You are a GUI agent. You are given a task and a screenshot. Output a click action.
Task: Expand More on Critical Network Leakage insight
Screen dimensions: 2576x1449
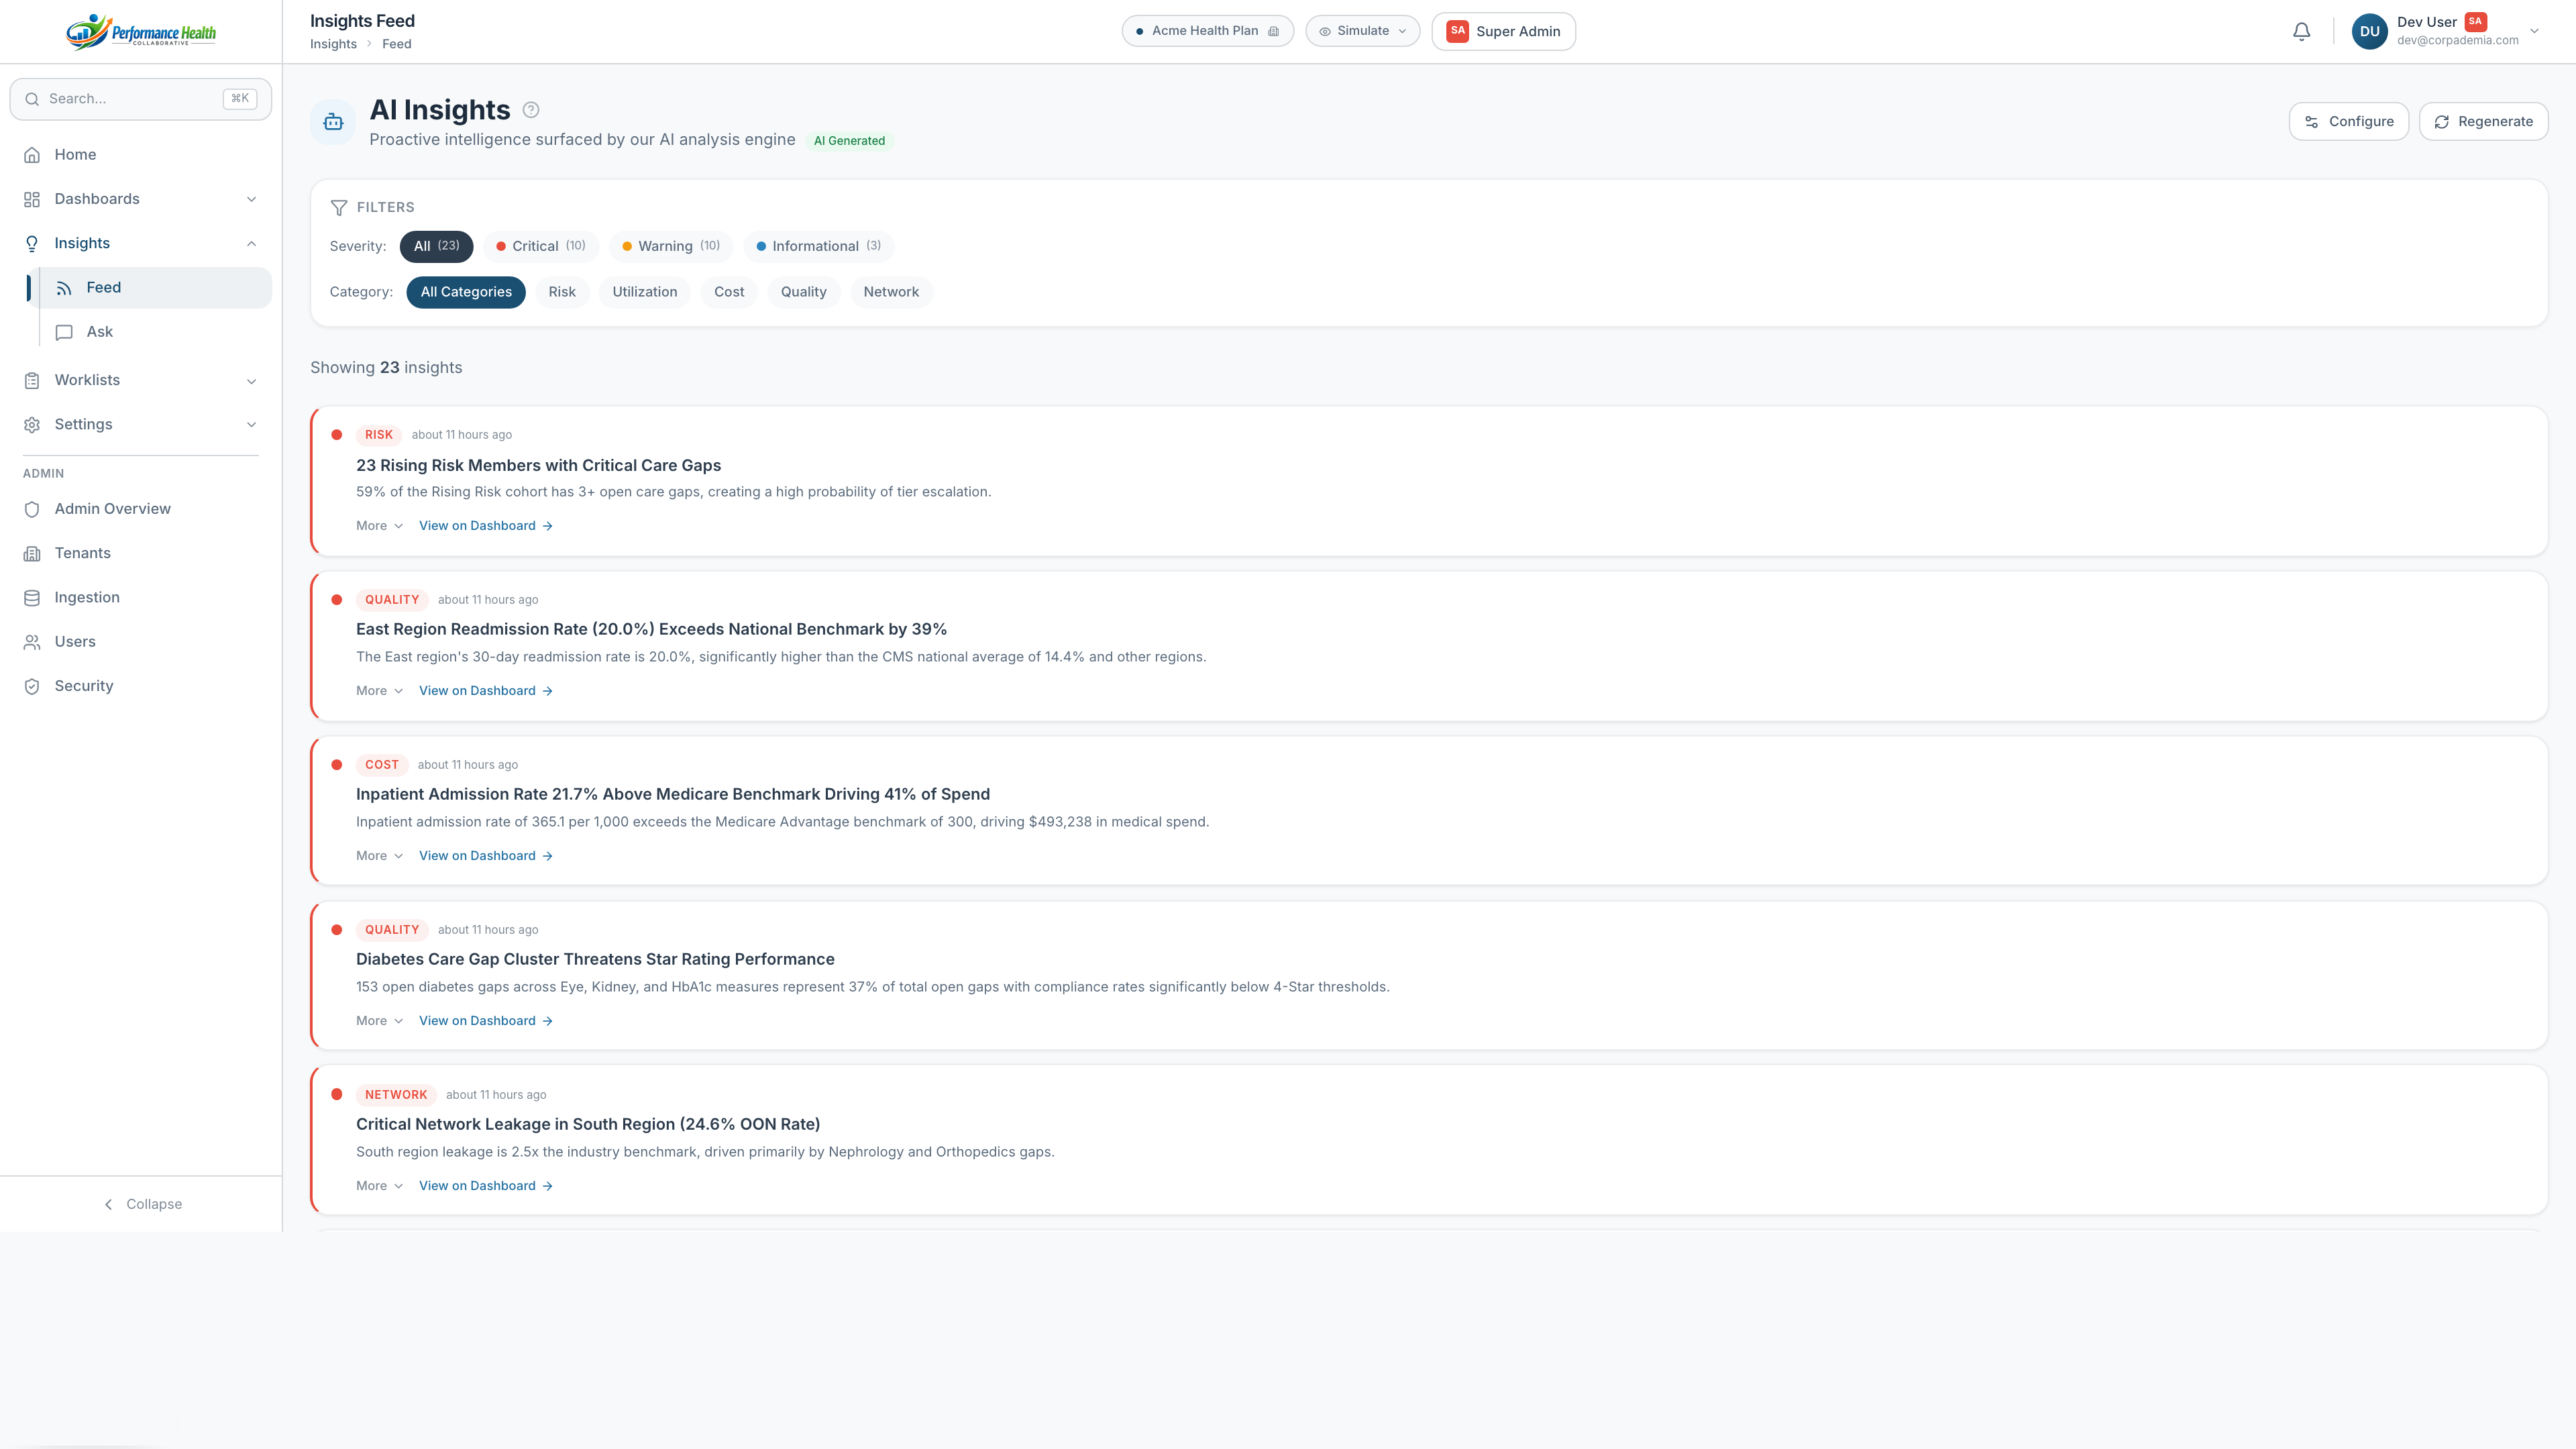379,1186
